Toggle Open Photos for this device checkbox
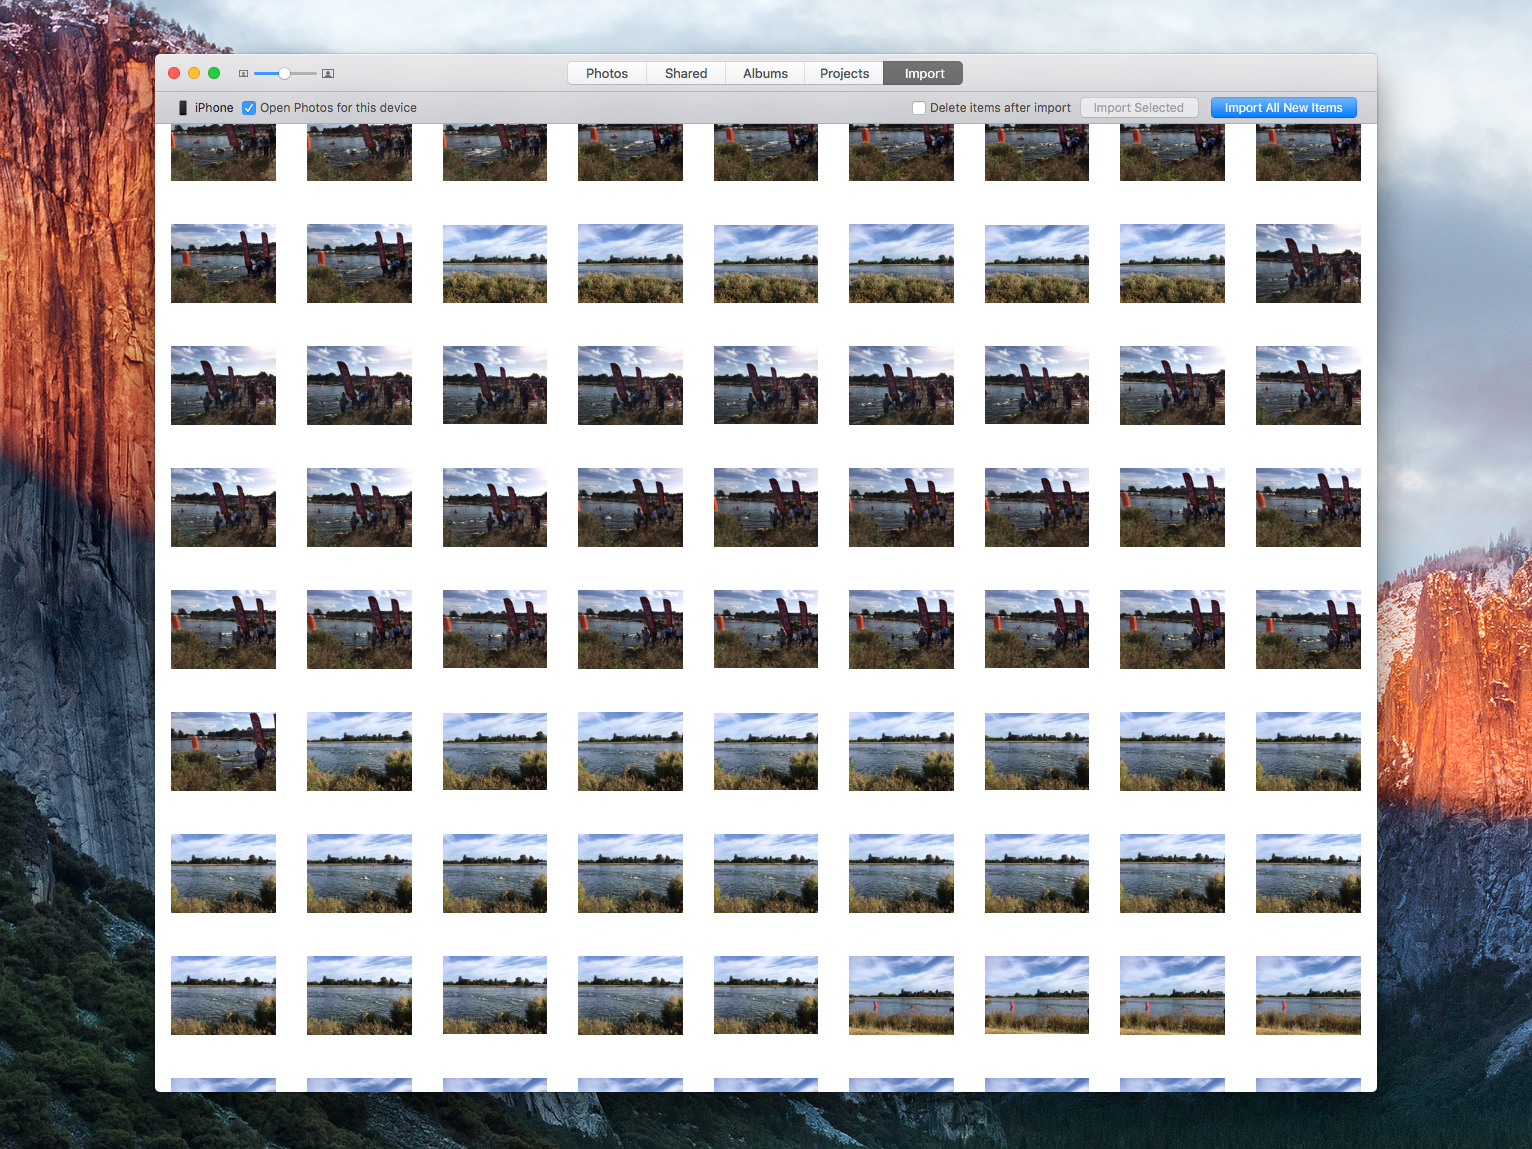This screenshot has height=1149, width=1532. click(x=249, y=108)
